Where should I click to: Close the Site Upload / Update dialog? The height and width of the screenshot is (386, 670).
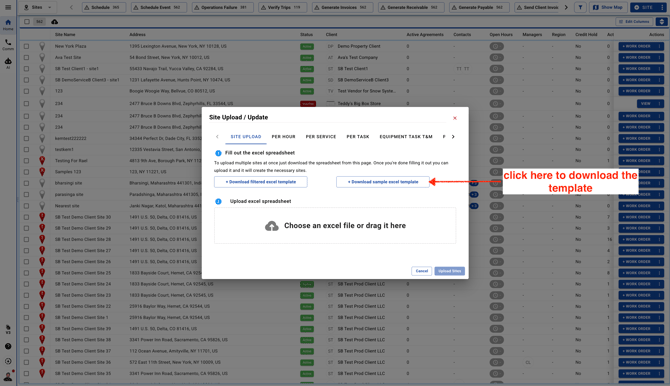click(455, 118)
